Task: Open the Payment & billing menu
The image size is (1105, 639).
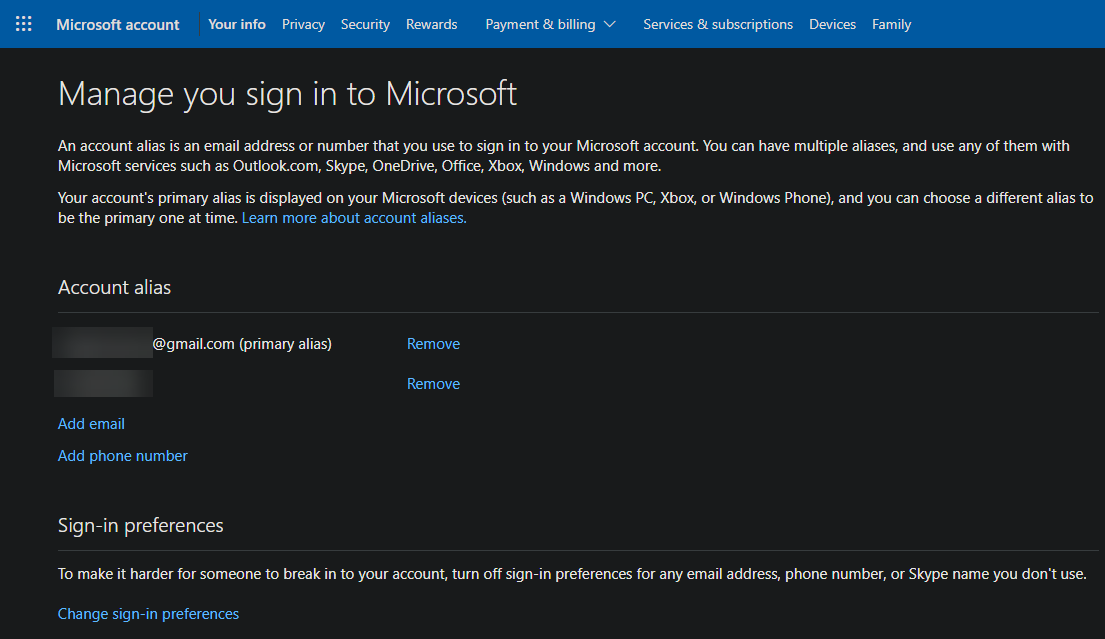Action: [540, 24]
